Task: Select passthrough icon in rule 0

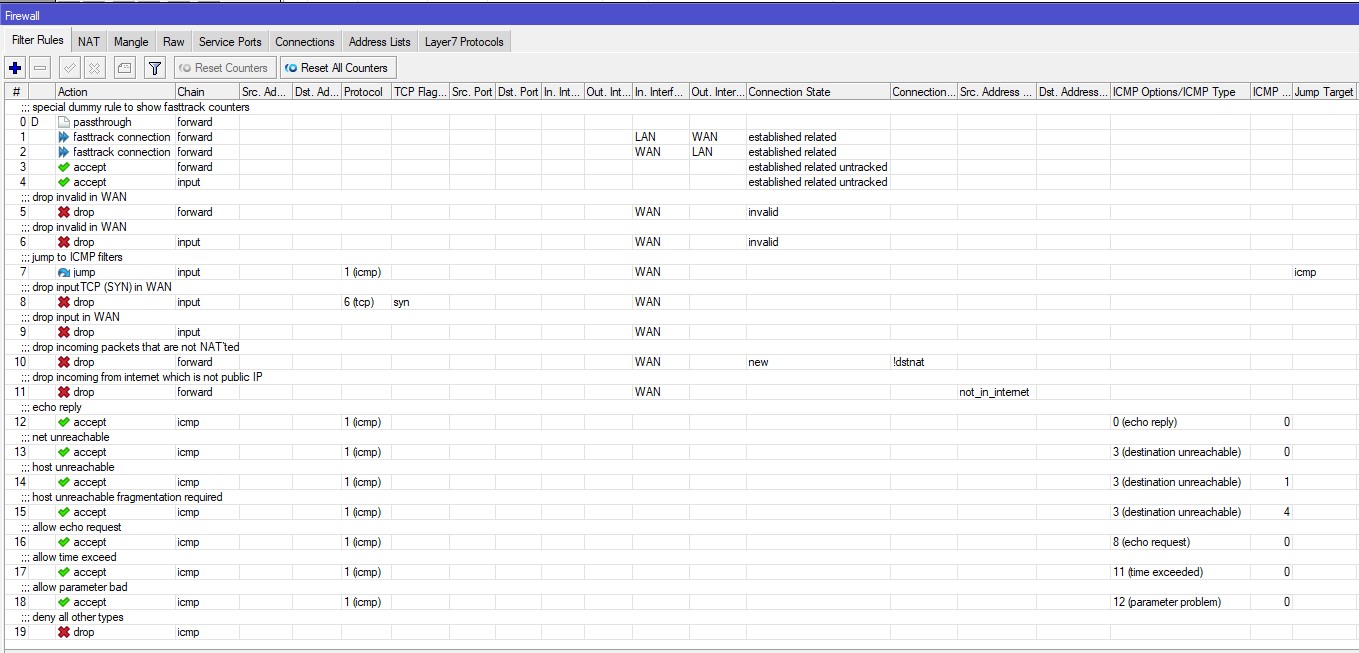Action: [x=64, y=122]
